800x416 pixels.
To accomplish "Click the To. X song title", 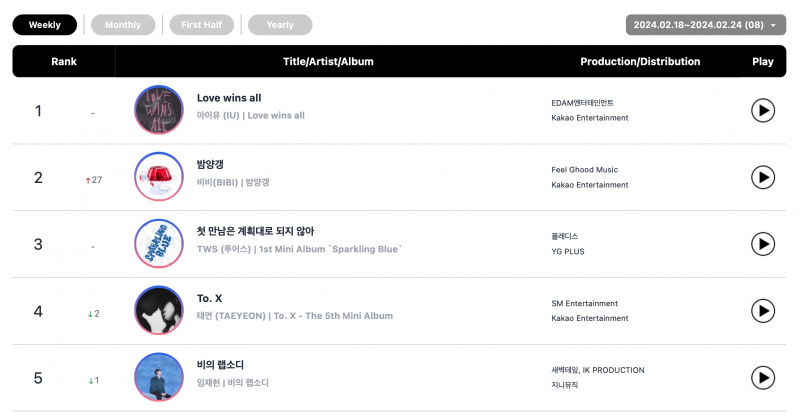I will pyautogui.click(x=210, y=298).
